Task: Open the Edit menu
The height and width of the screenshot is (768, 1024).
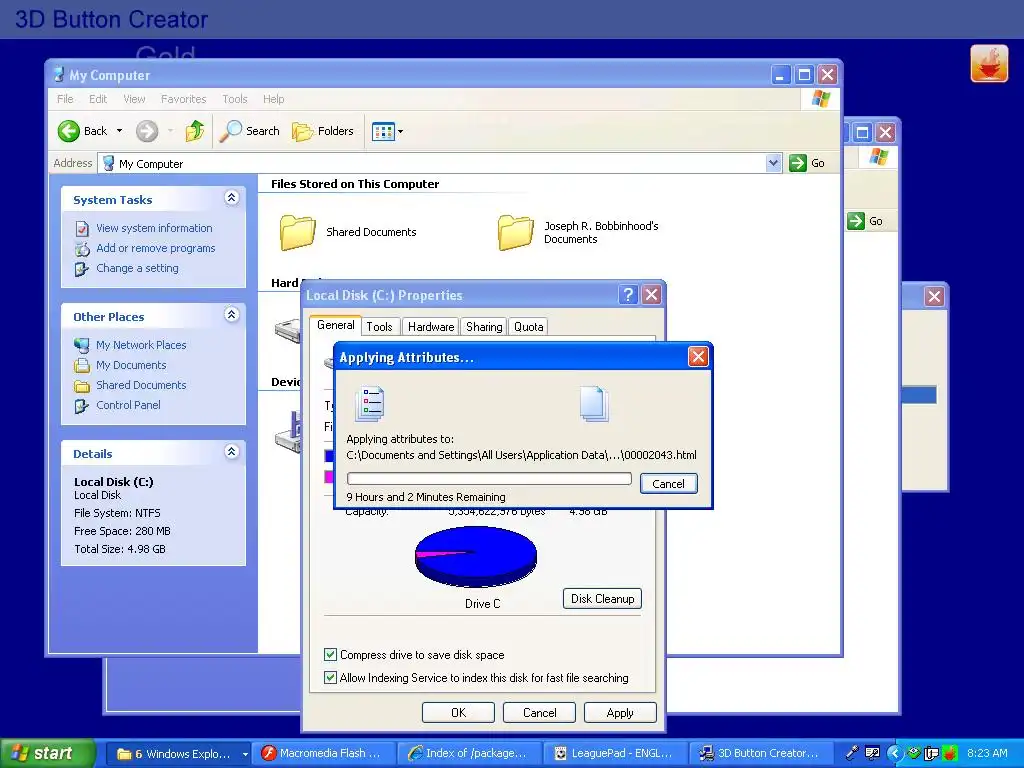Action: point(98,99)
